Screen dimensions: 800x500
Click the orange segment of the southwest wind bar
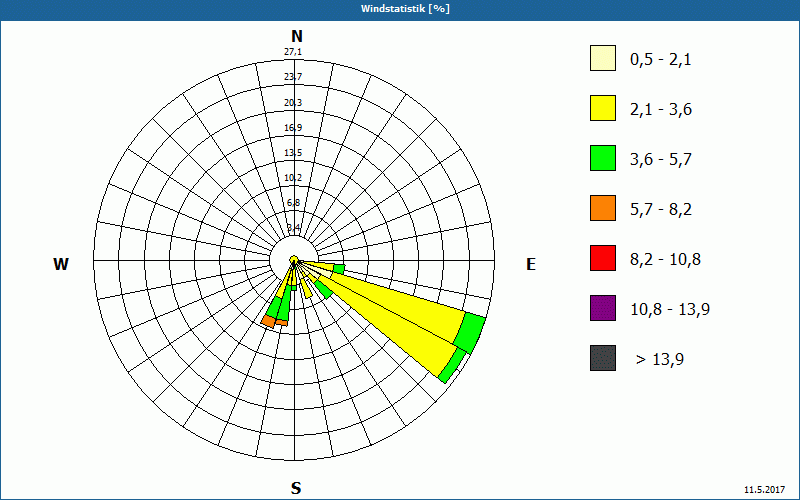[268, 321]
